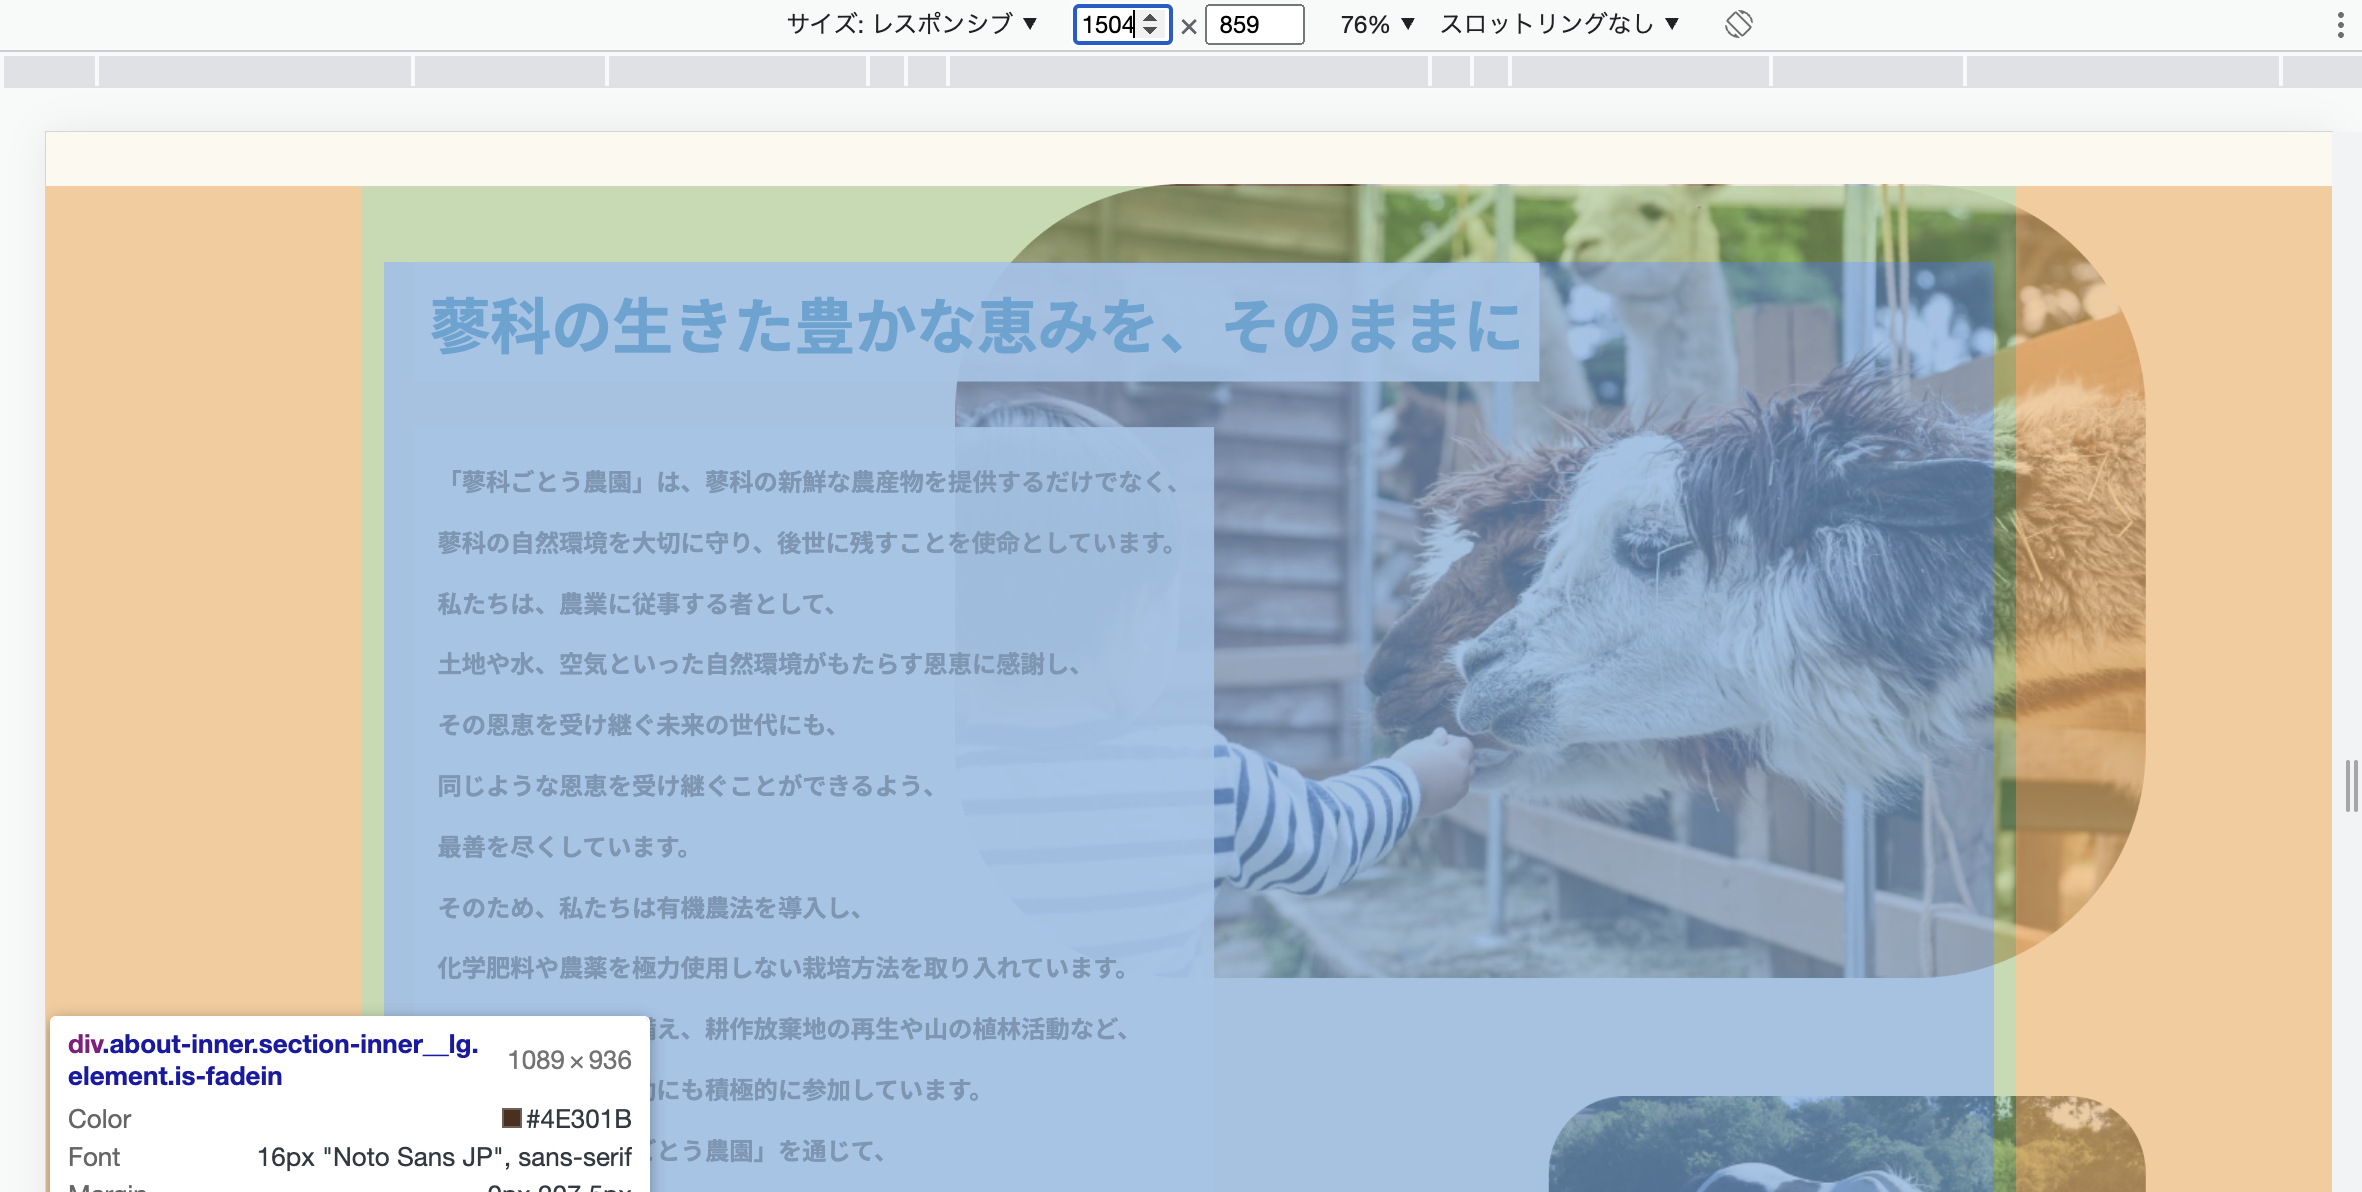Select the widest center breakpoint bar segment
This screenshot has width=2362, height=1192.
(1188, 71)
